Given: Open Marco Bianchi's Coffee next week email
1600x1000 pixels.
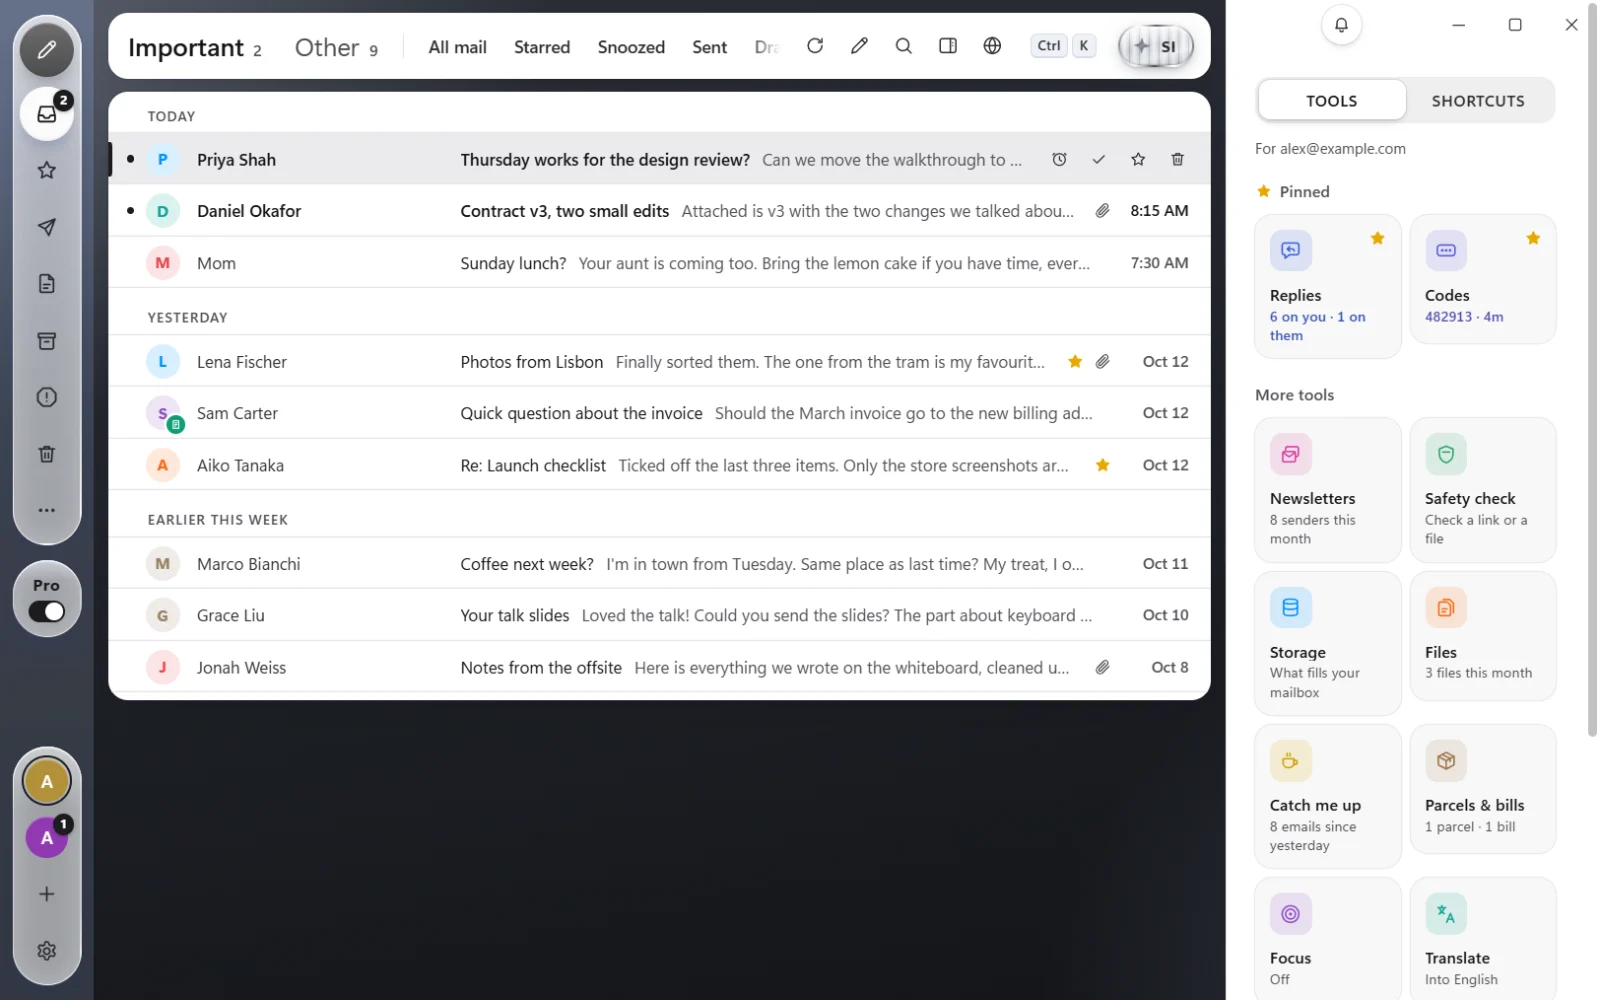Looking at the screenshot, I should point(659,564).
